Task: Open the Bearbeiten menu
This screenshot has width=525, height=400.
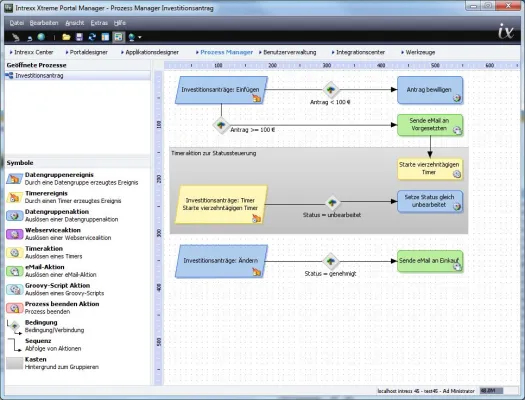Action: pyautogui.click(x=44, y=23)
